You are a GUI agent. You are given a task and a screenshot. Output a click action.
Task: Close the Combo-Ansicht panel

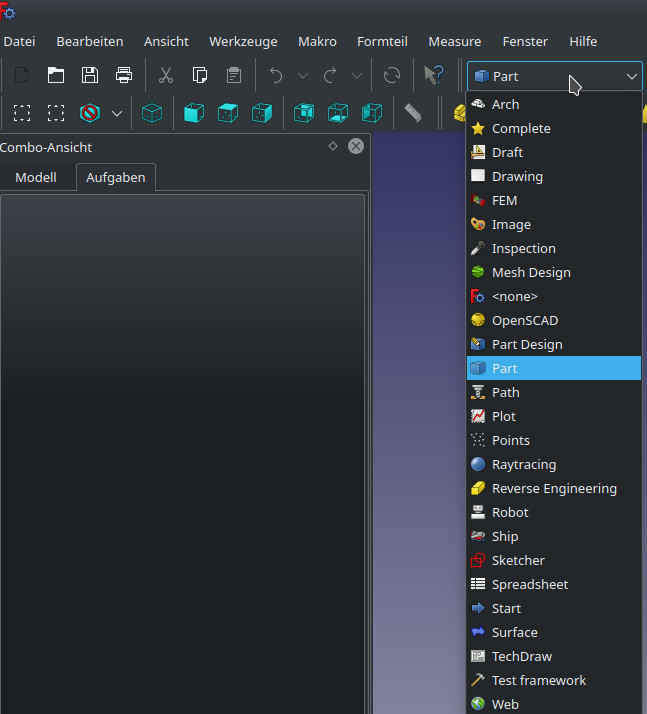coord(355,146)
